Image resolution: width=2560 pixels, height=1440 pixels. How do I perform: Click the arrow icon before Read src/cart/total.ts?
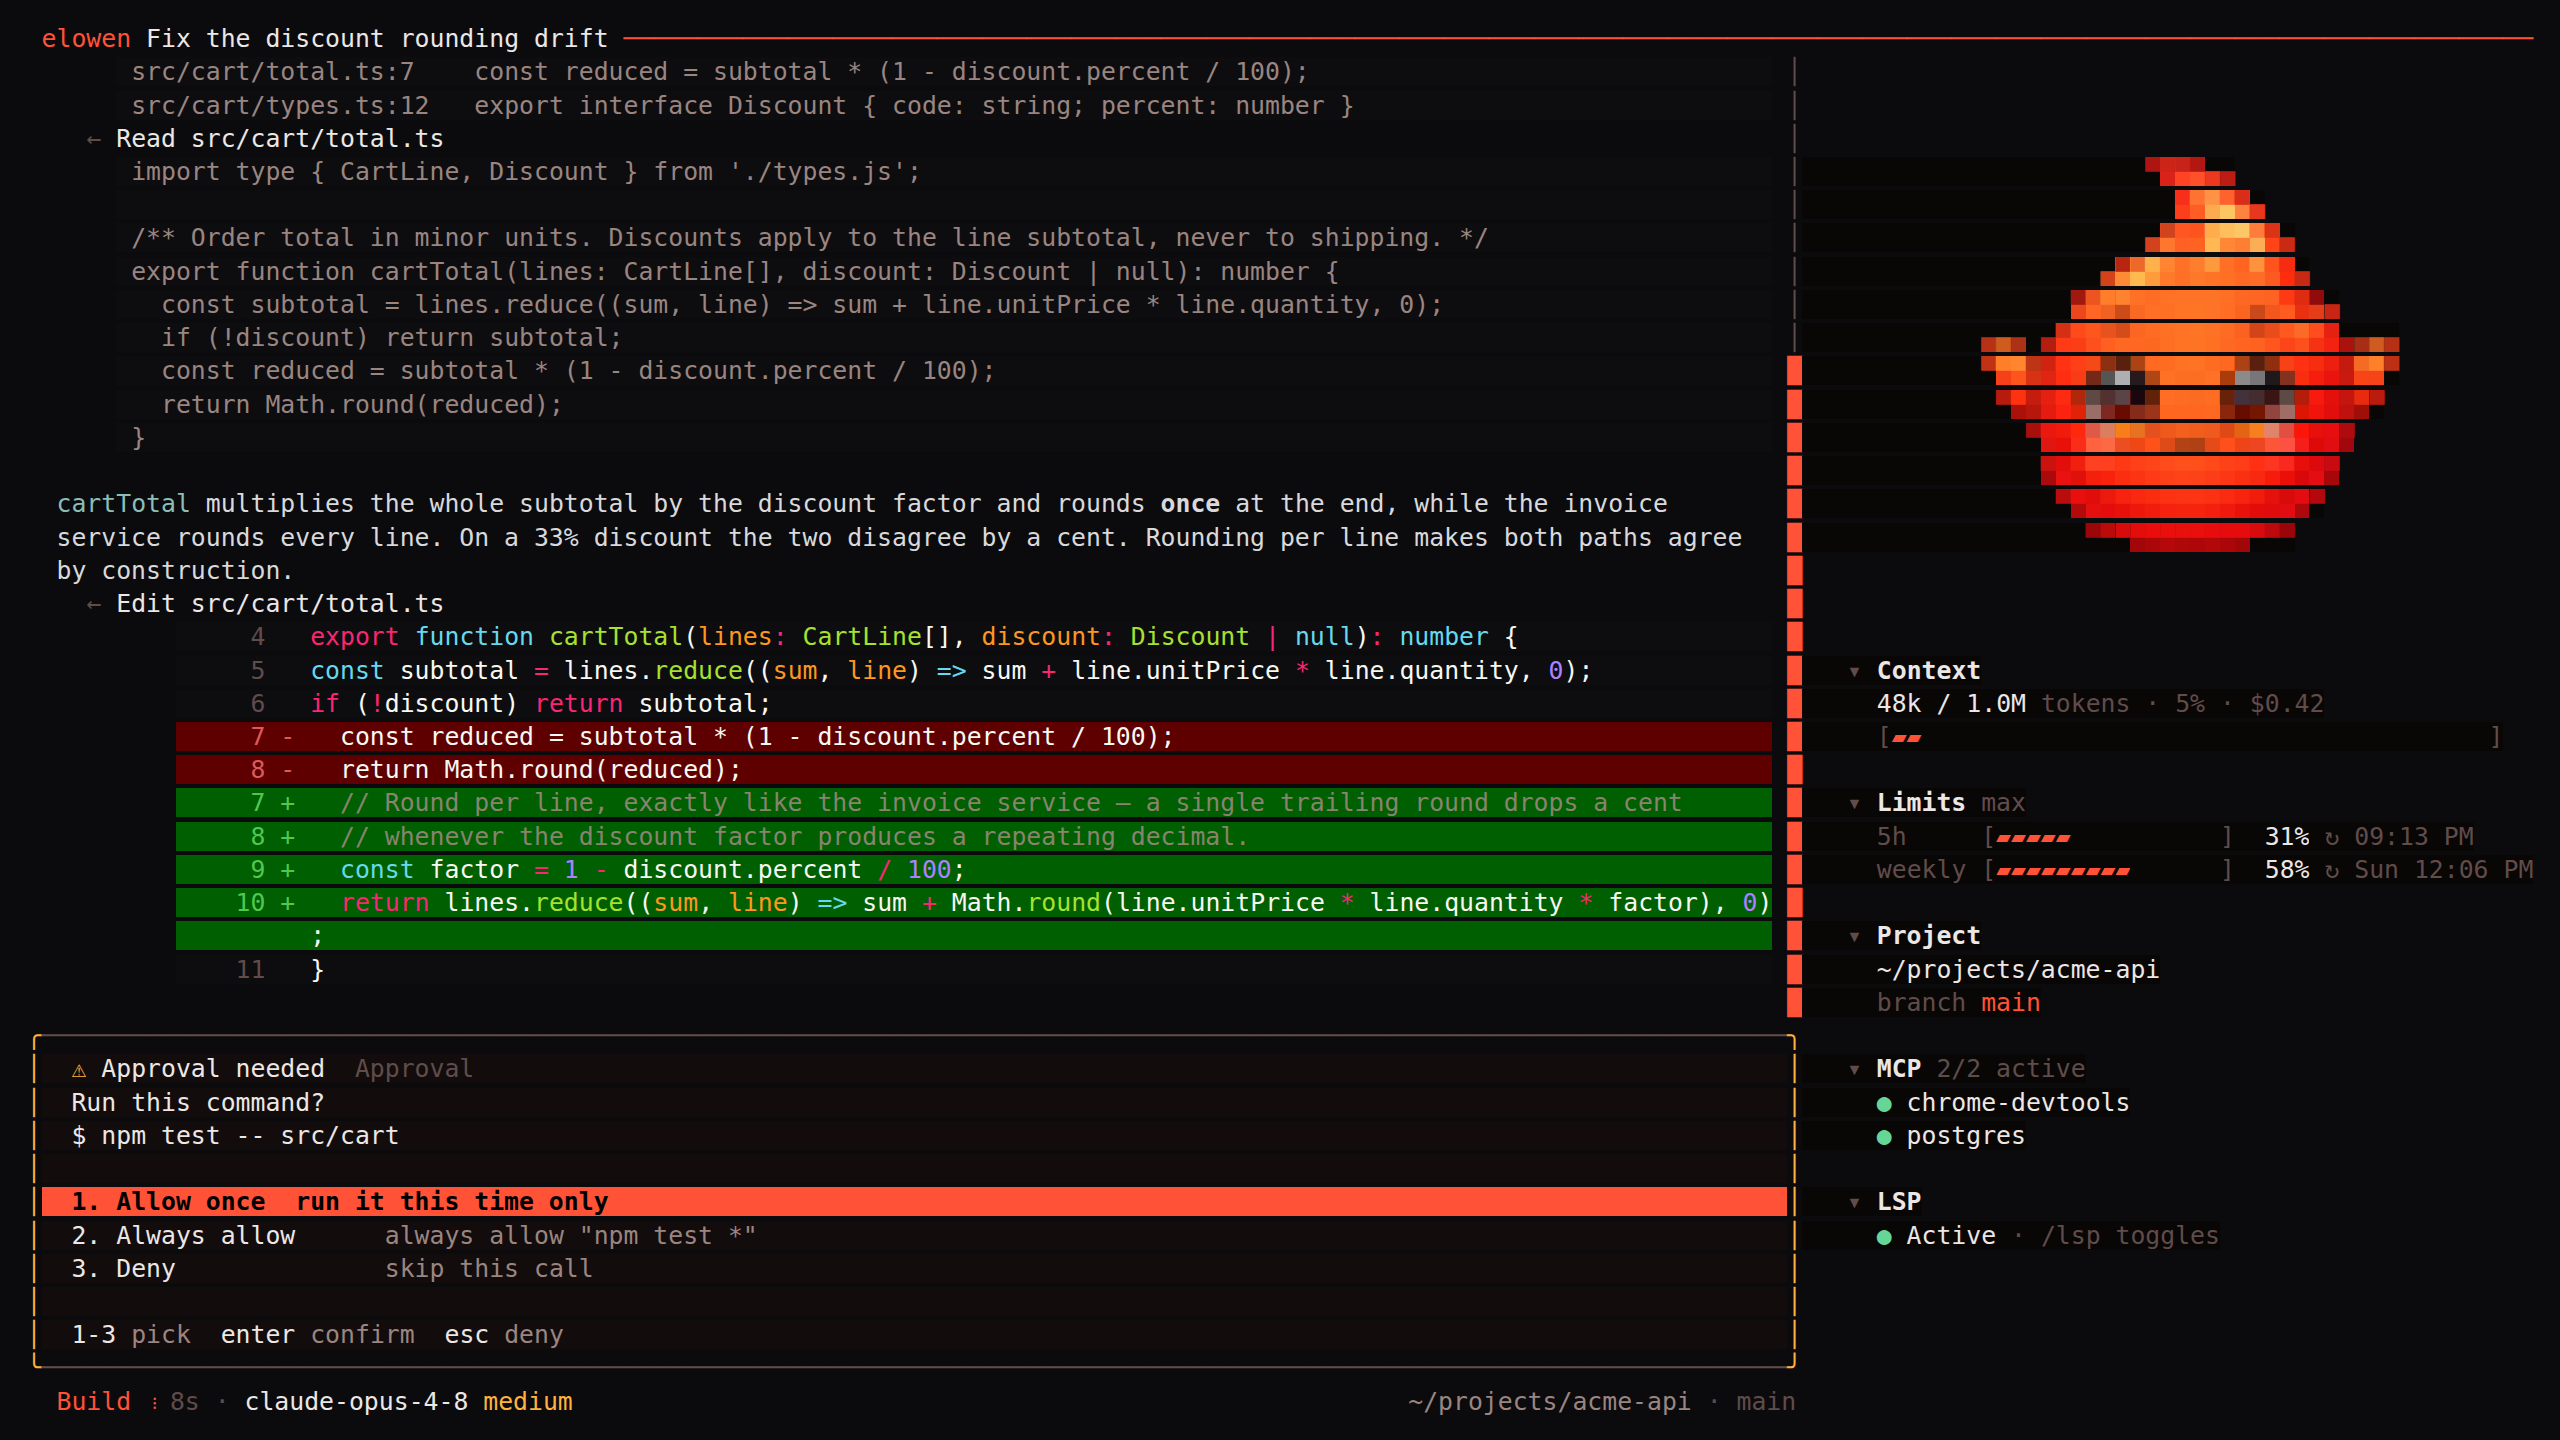pyautogui.click(x=93, y=139)
